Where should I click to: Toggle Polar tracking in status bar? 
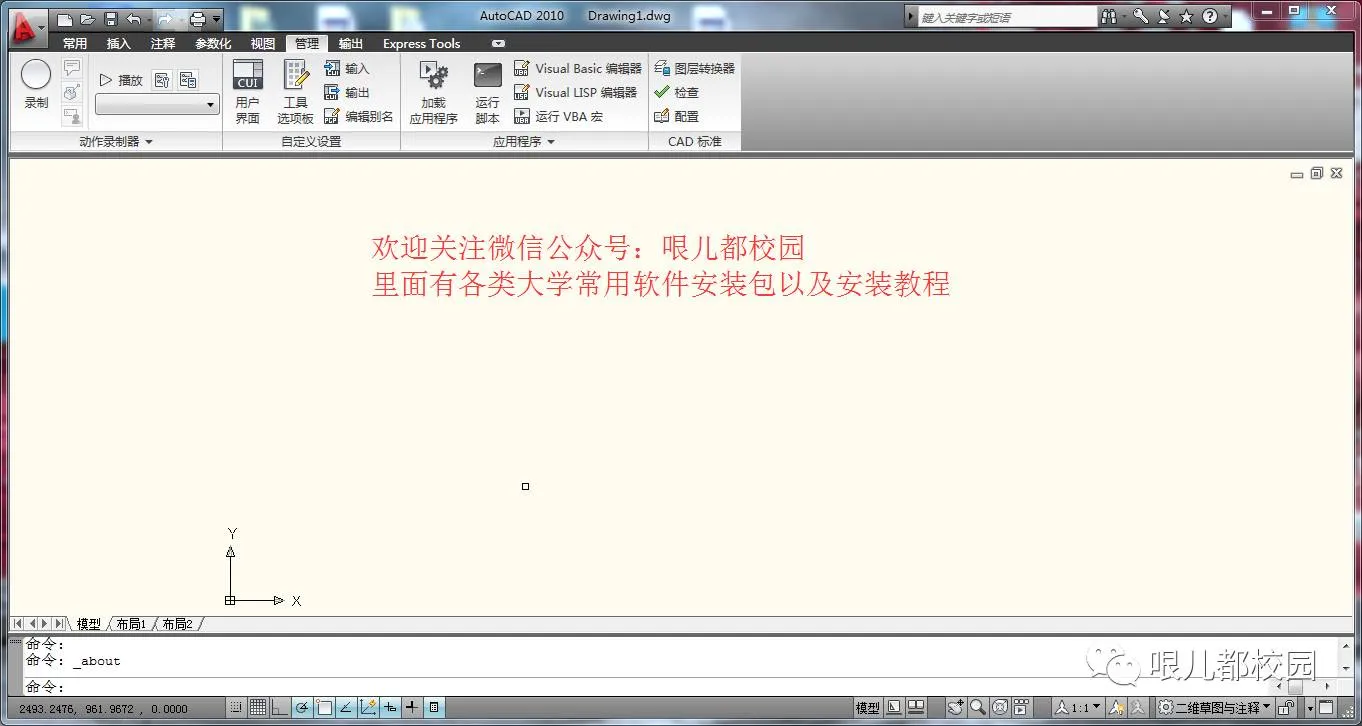pyautogui.click(x=302, y=708)
